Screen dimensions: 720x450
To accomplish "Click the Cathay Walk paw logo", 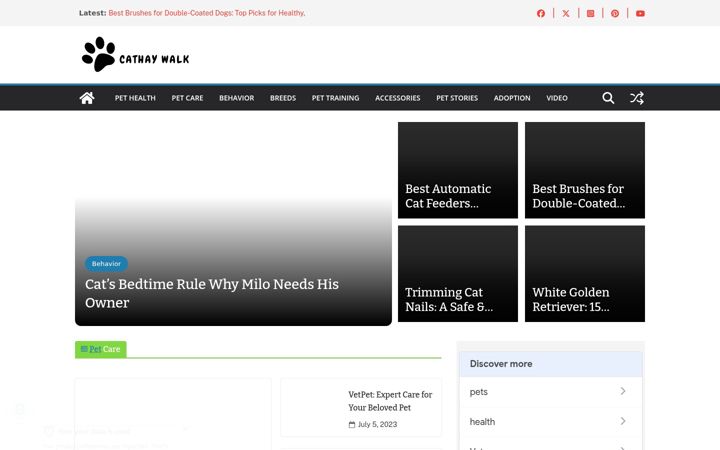I will tap(98, 54).
